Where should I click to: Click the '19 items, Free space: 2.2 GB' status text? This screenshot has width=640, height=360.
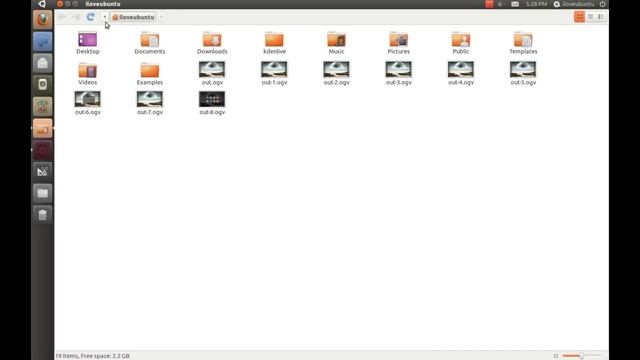point(92,356)
